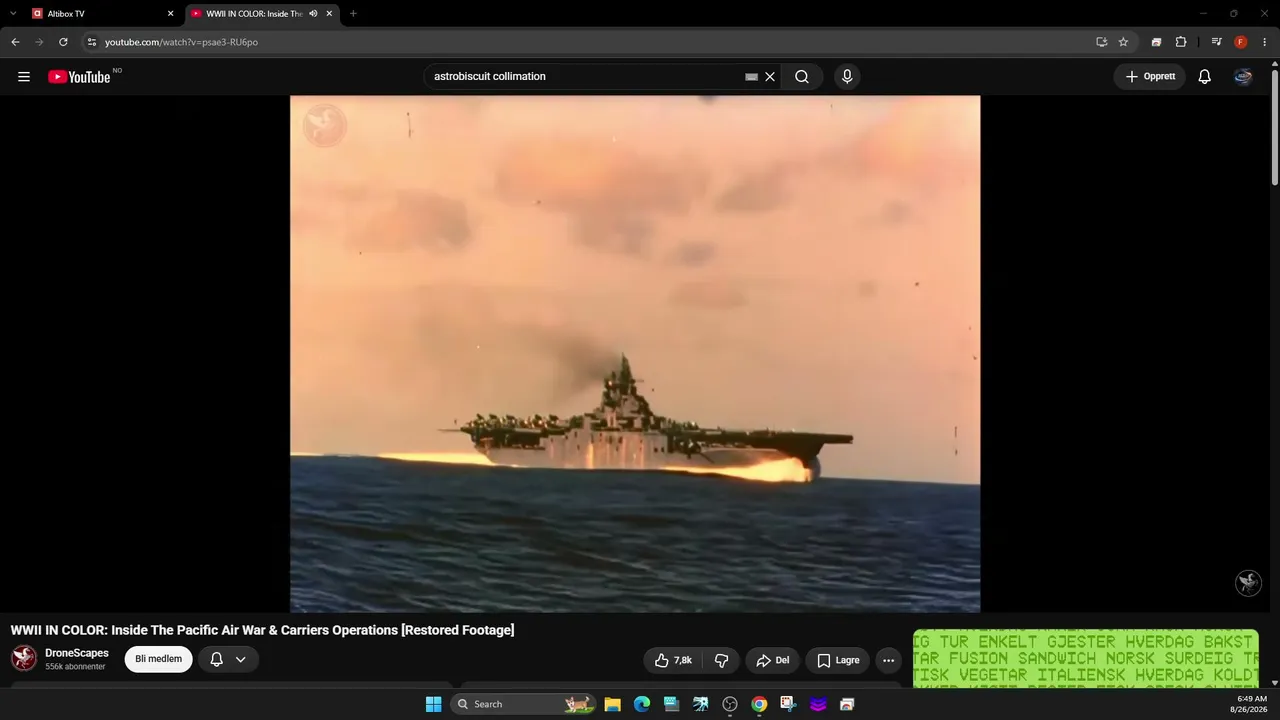Click the DroneScapes watermark in player
Screen dimensions: 1280x720
1248,583
